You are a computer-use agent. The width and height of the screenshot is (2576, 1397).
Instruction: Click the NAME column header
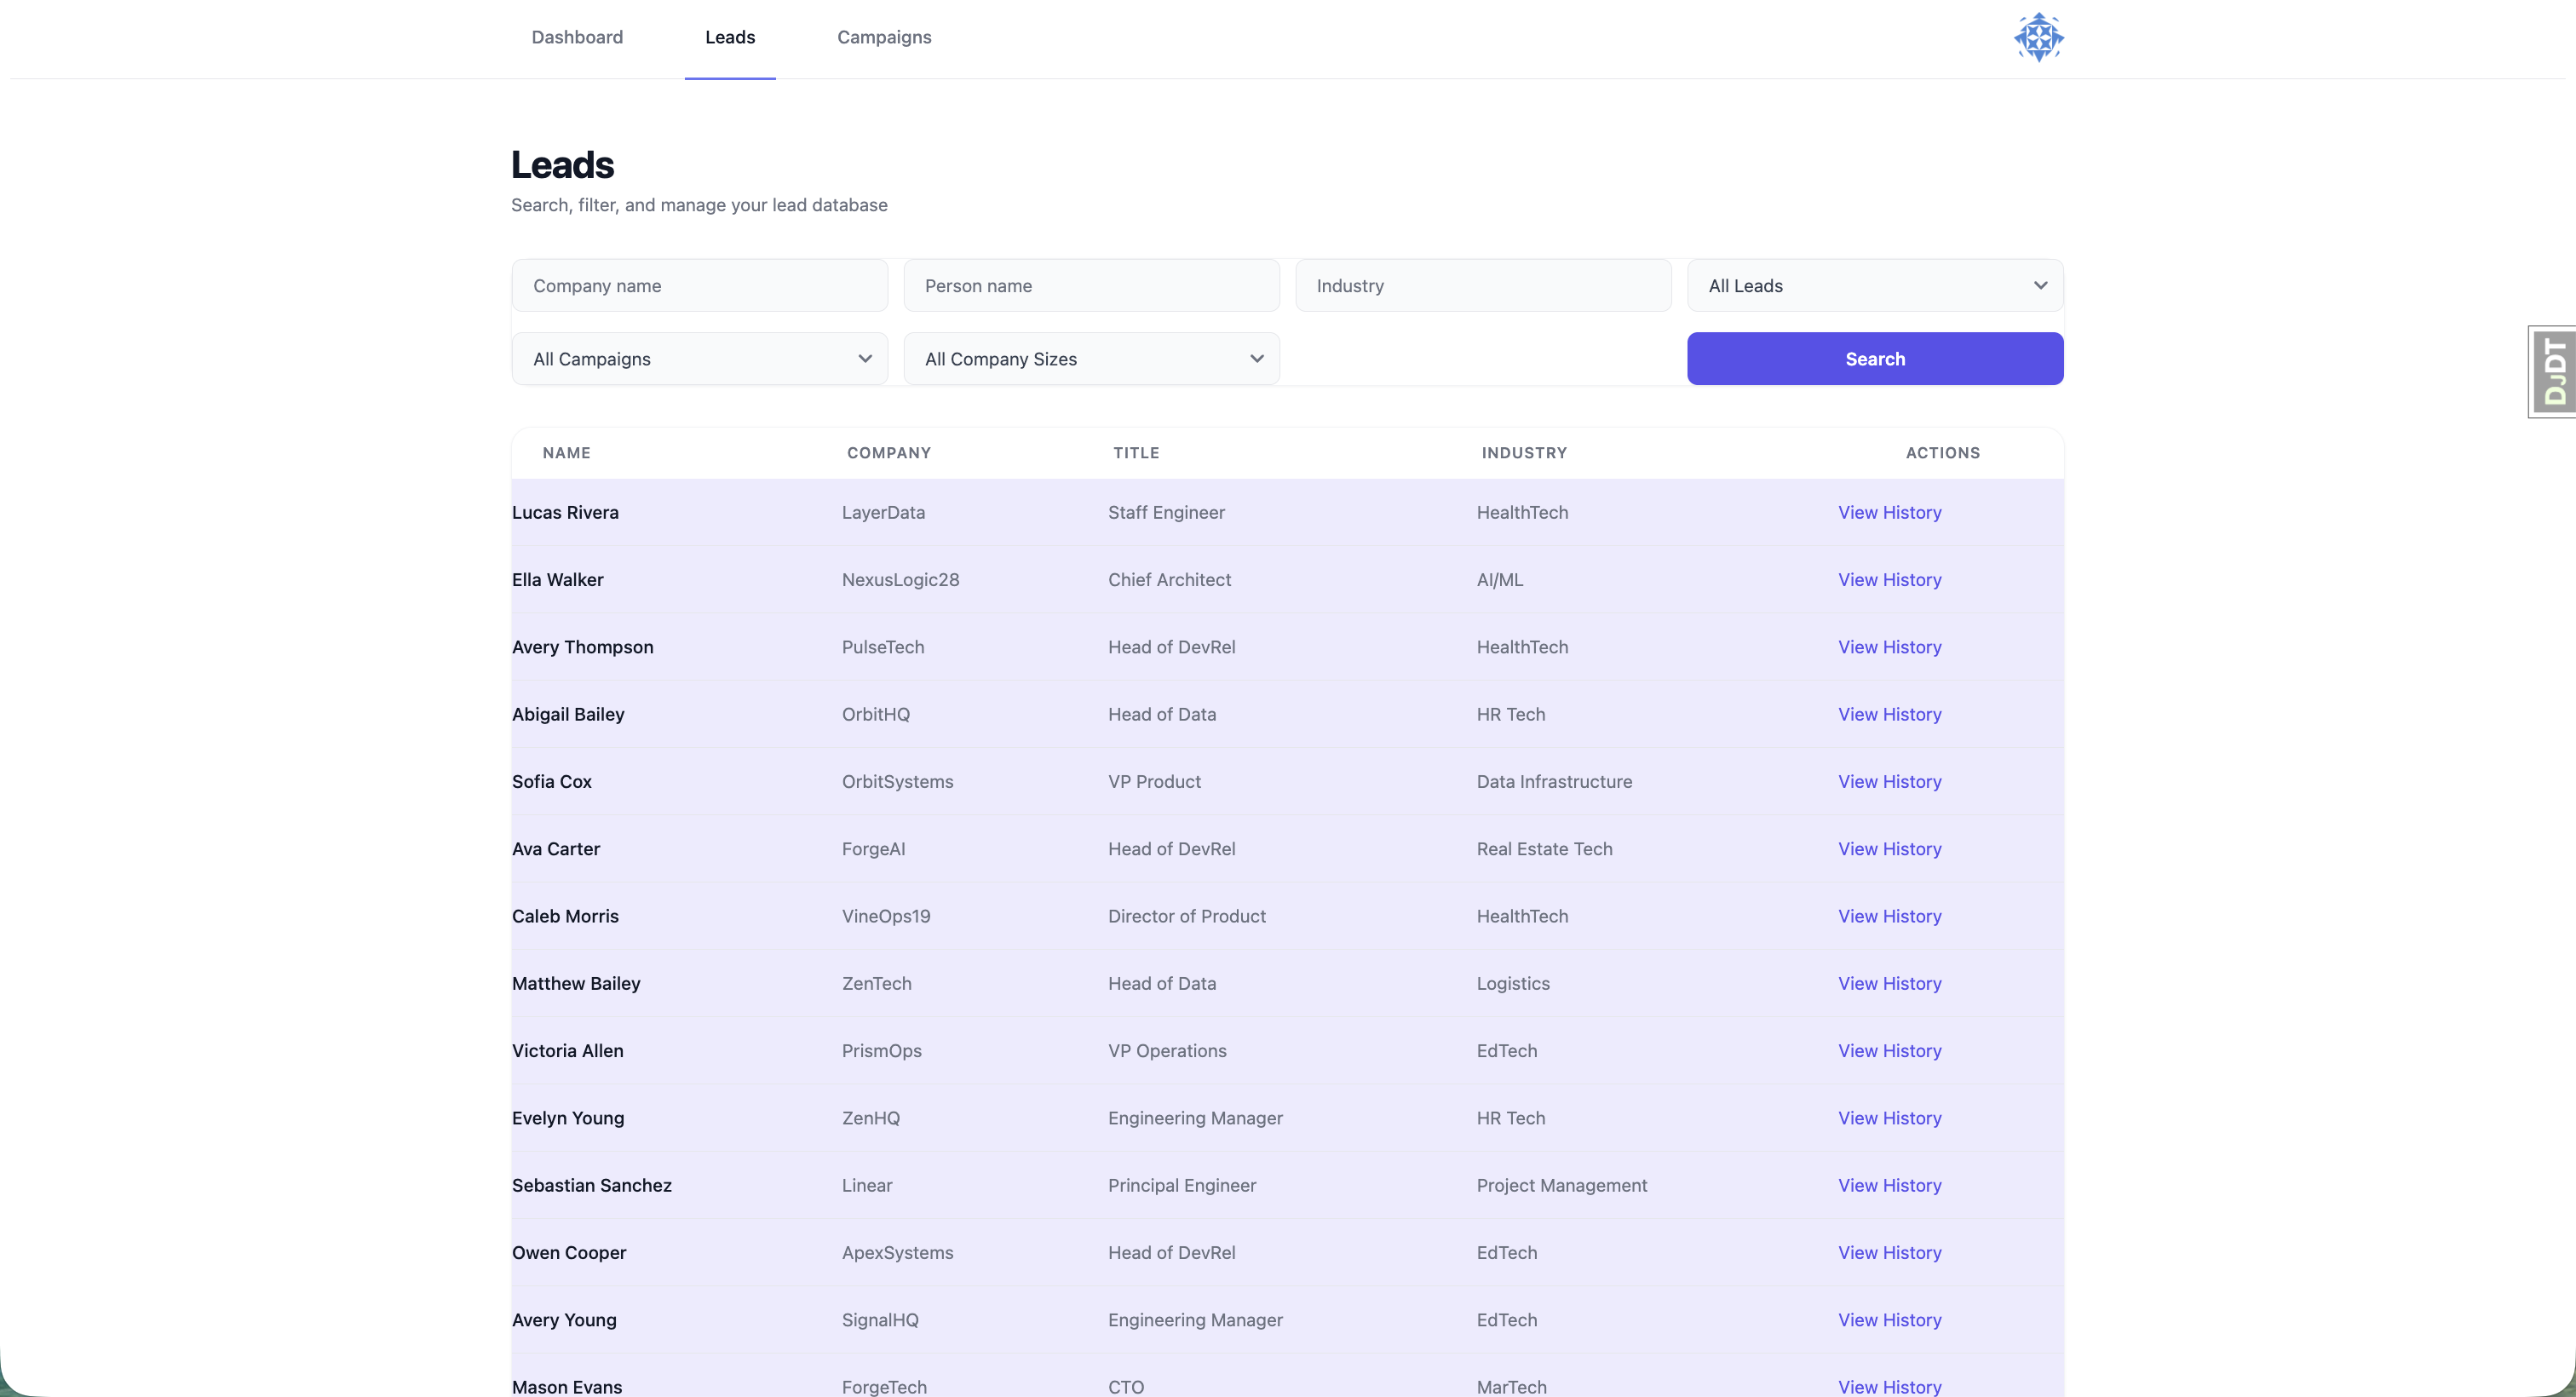(x=566, y=452)
